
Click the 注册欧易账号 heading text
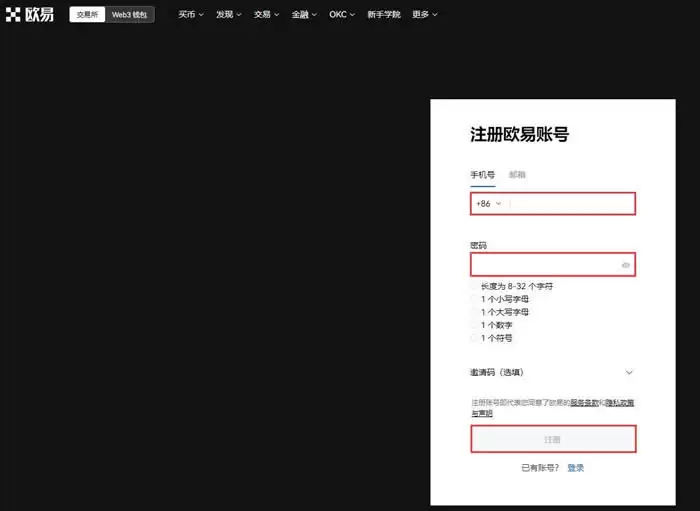[x=520, y=134]
